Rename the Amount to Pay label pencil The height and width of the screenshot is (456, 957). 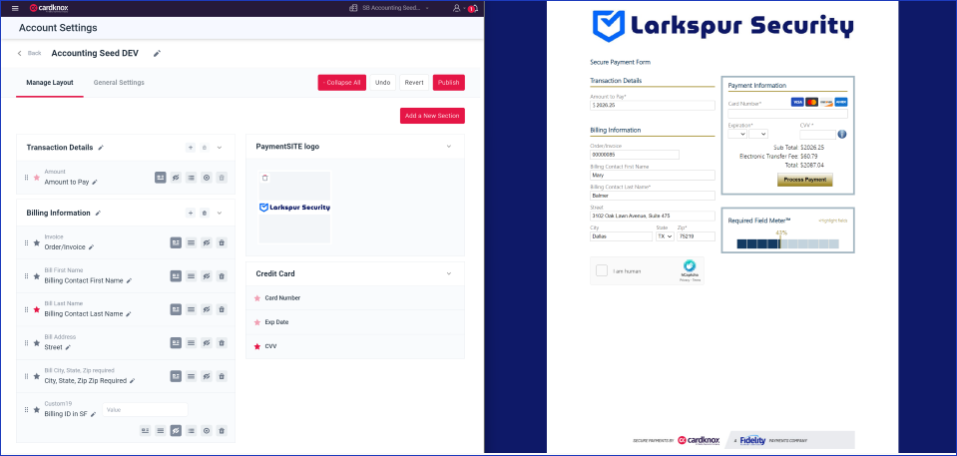pyautogui.click(x=95, y=182)
